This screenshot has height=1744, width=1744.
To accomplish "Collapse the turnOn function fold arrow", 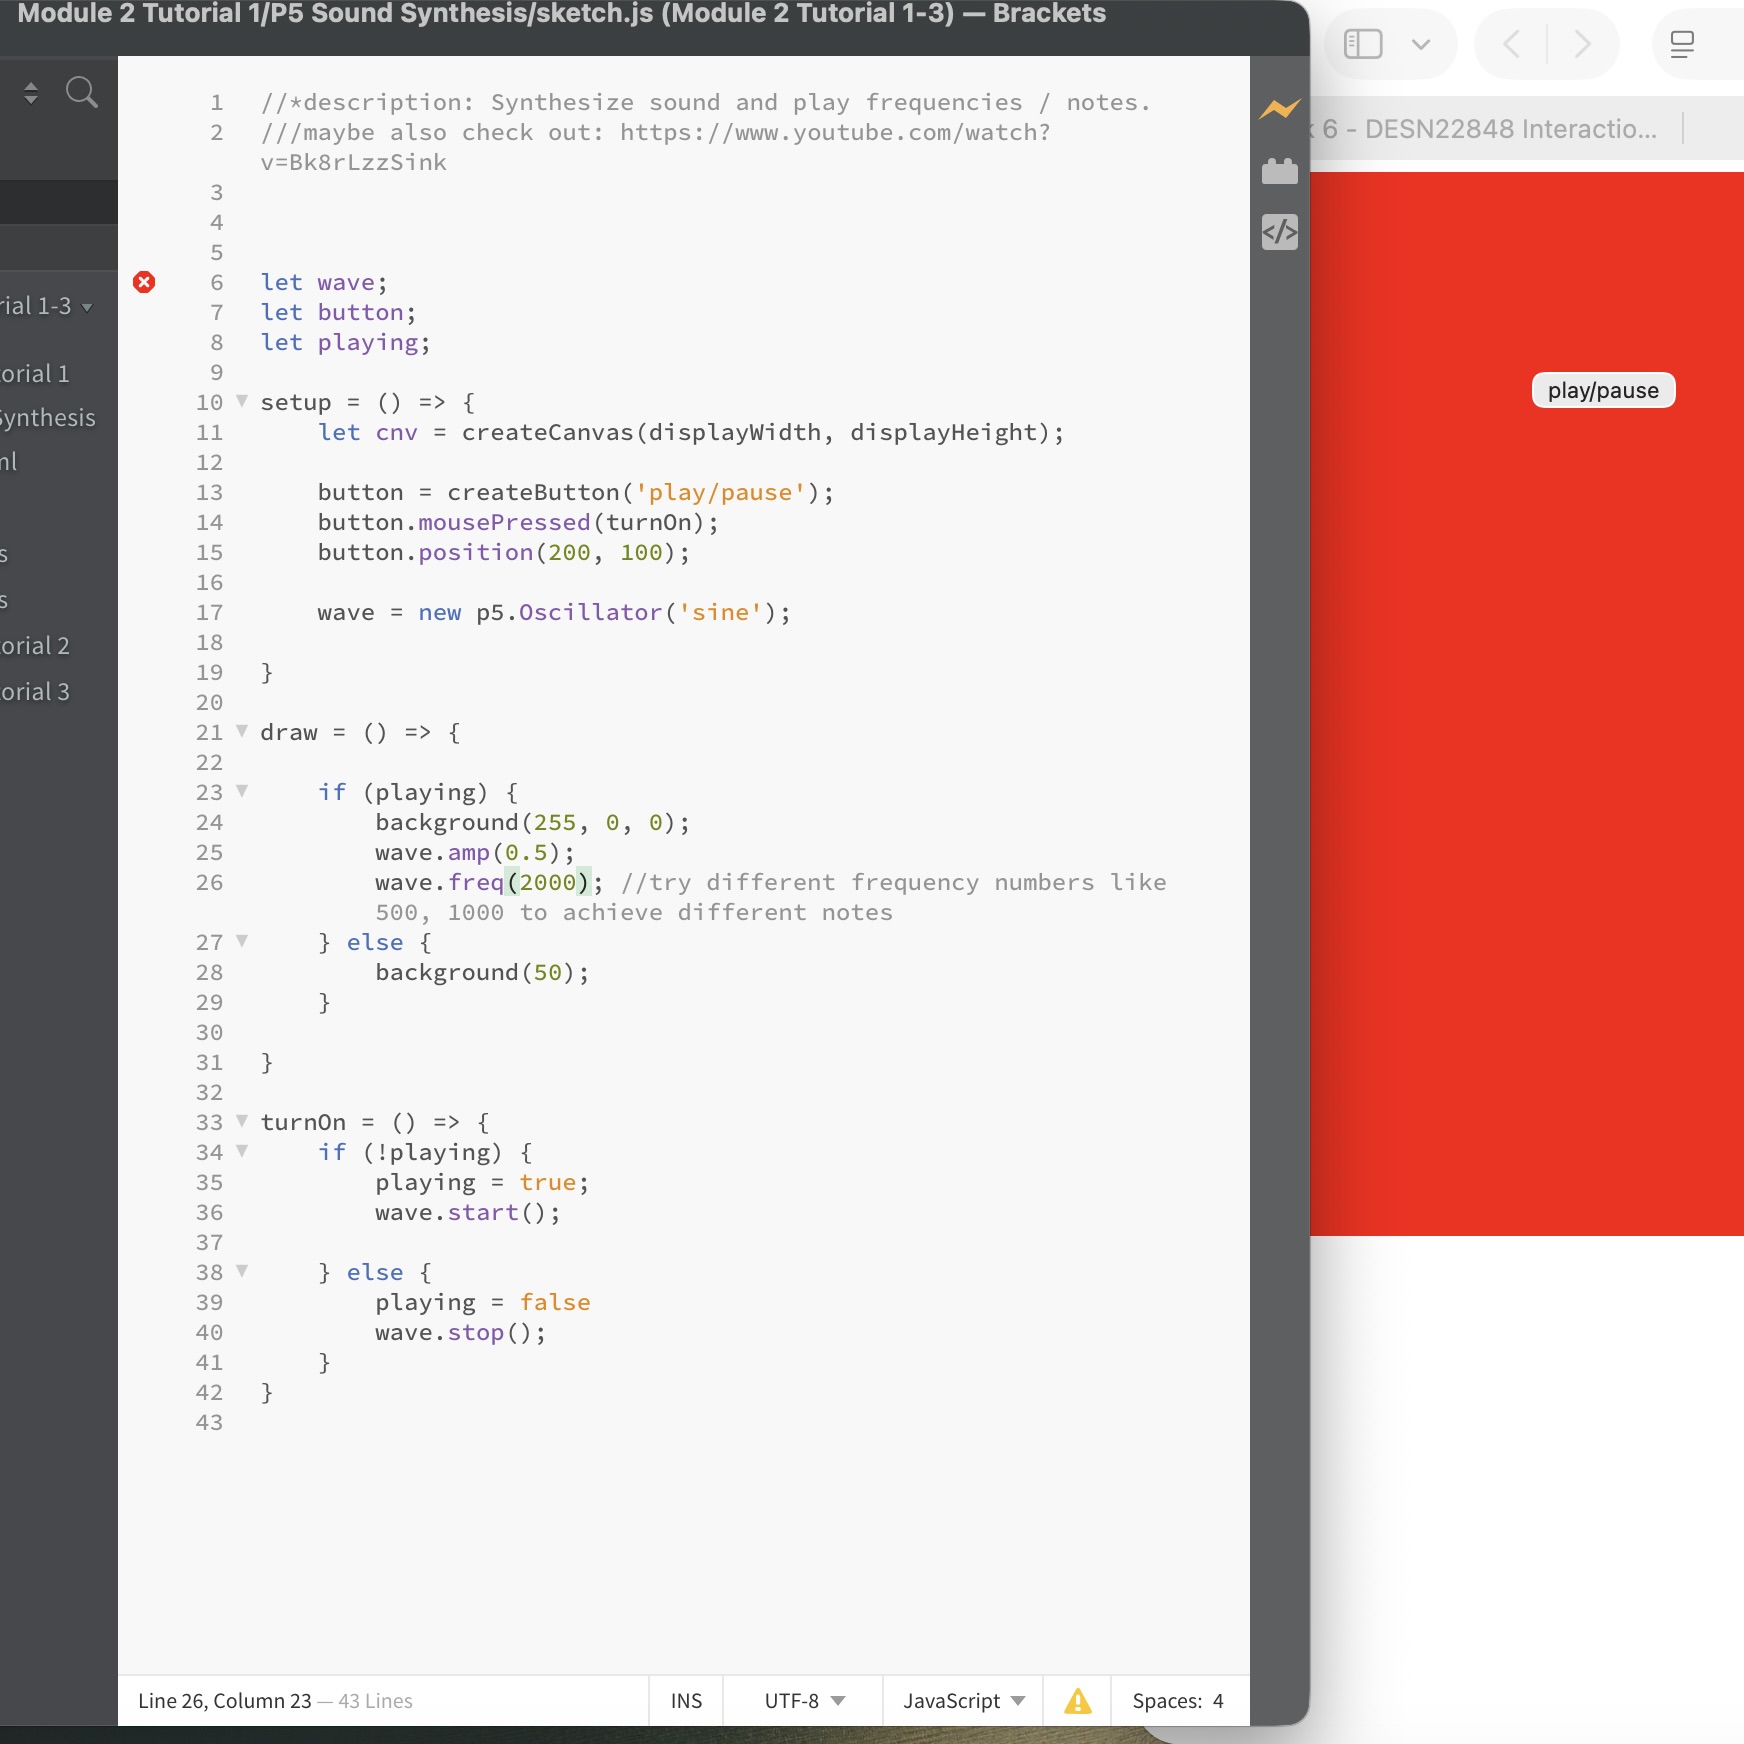I will (x=242, y=1121).
